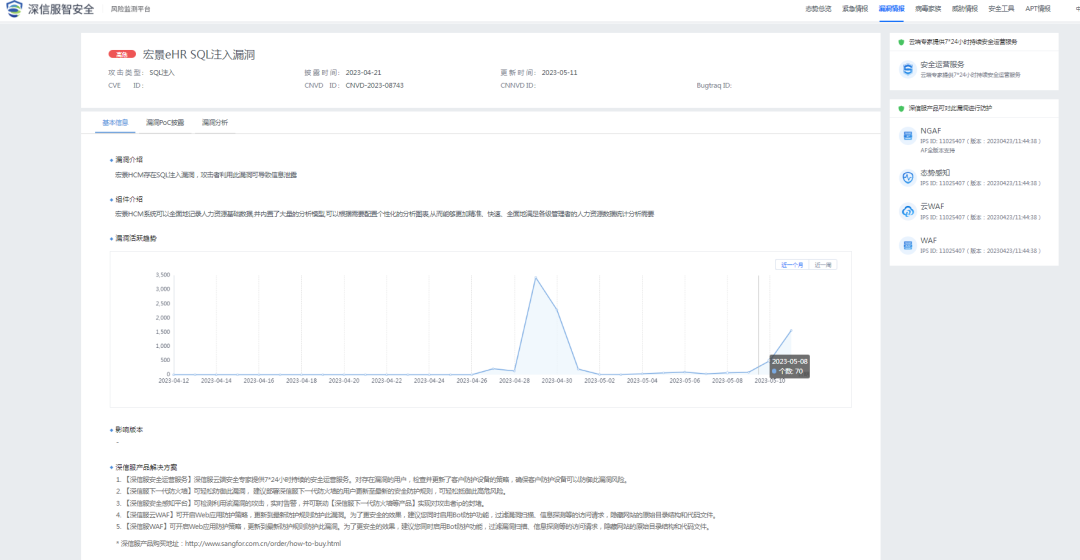Select 近一周 chart range button
The image size is (1080, 560).
[822, 265]
